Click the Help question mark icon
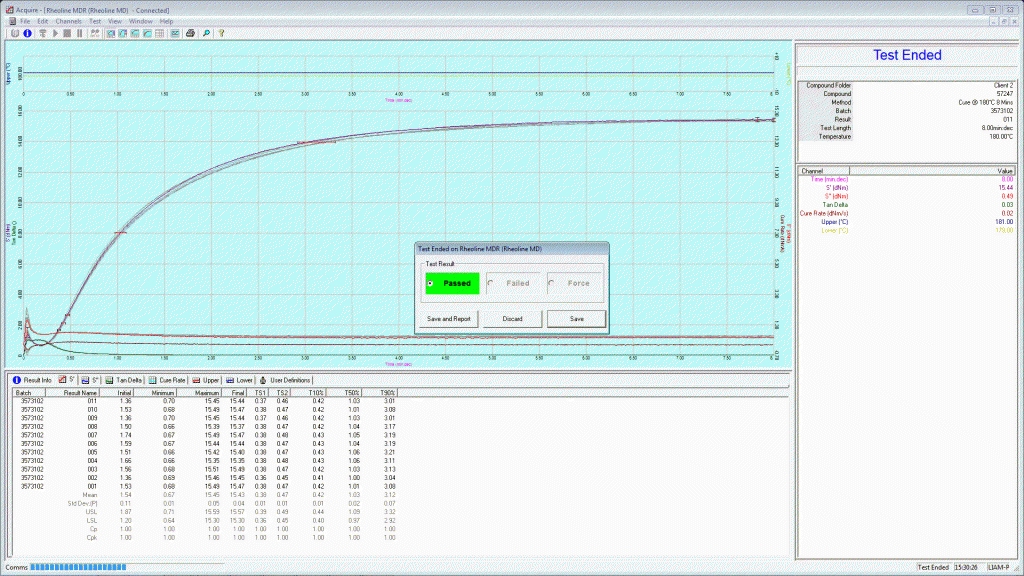 [x=222, y=33]
